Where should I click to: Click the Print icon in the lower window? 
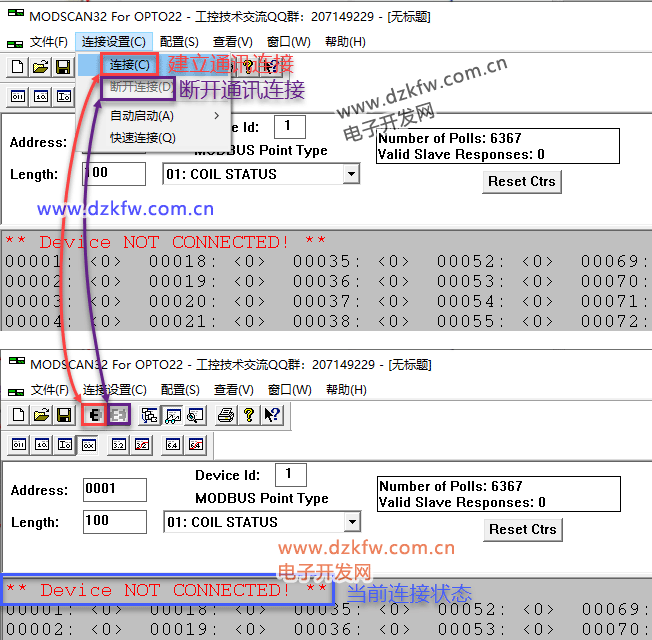point(226,415)
